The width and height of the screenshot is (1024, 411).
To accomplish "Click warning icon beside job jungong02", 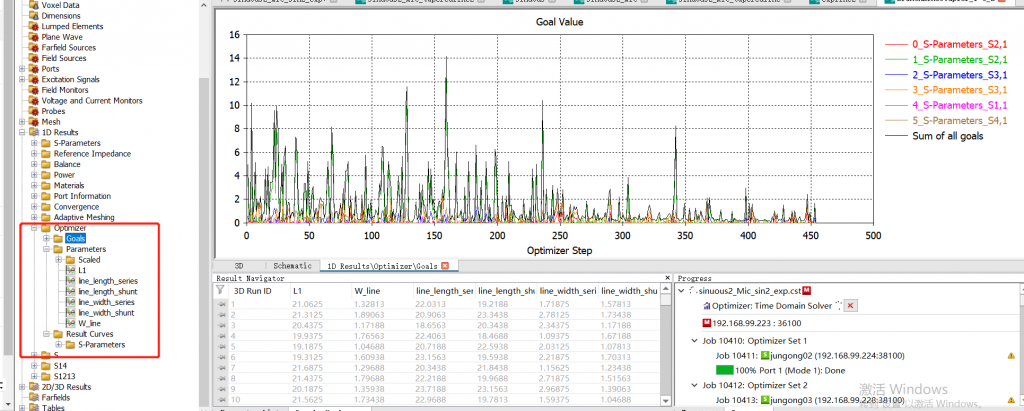I will point(1011,355).
